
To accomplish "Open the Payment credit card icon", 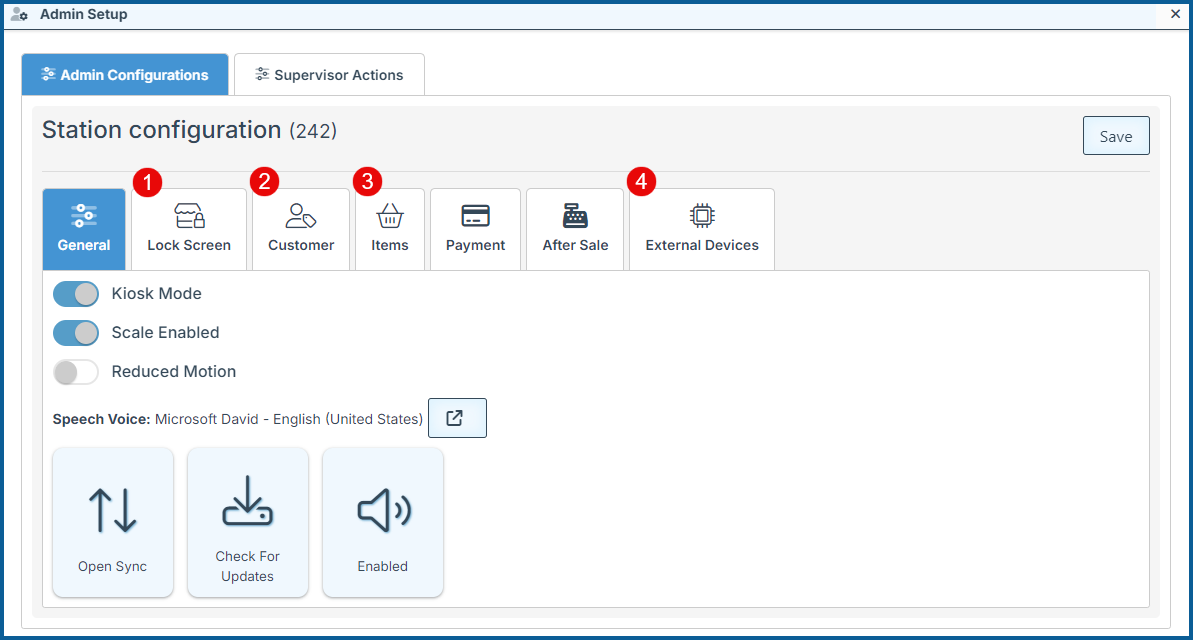I will coord(475,217).
